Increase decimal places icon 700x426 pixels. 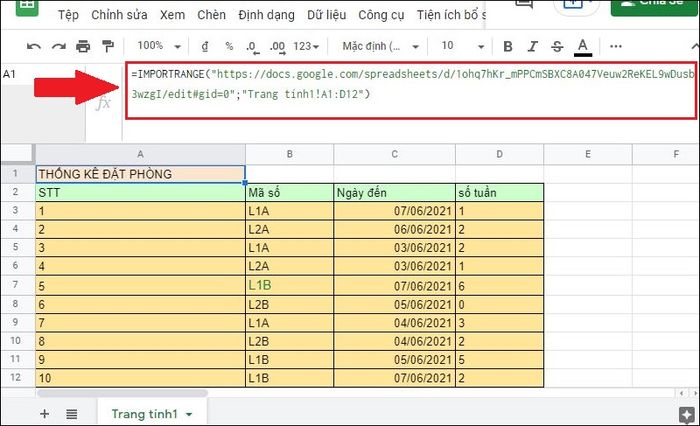click(277, 47)
